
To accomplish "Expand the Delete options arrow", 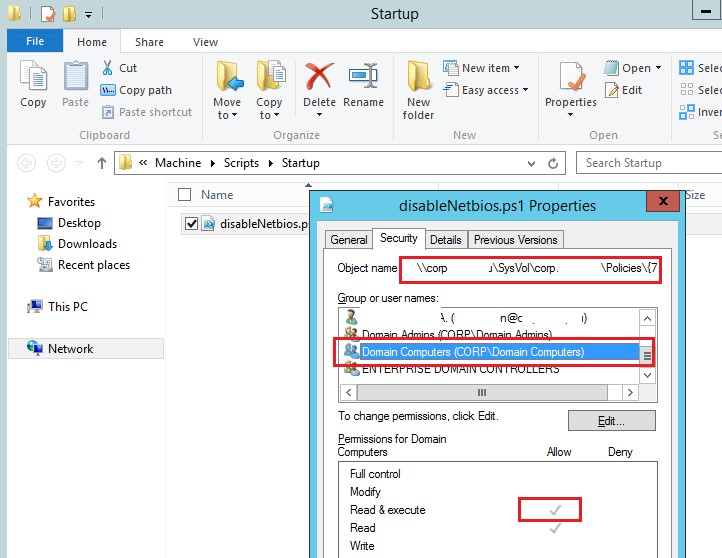I will (319, 115).
